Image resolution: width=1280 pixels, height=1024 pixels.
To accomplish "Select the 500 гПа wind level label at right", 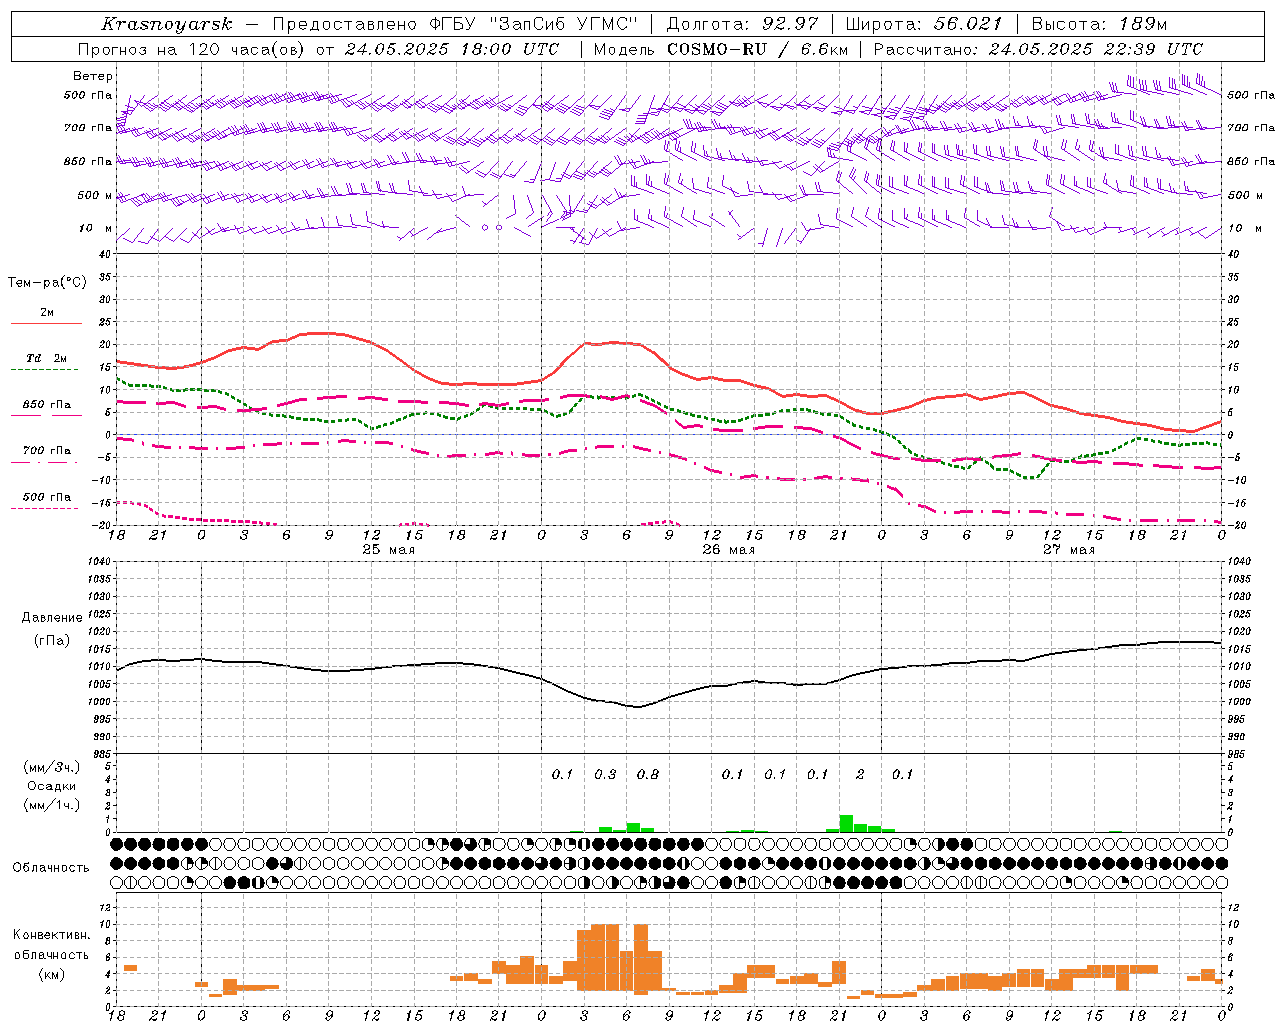I will [1251, 95].
